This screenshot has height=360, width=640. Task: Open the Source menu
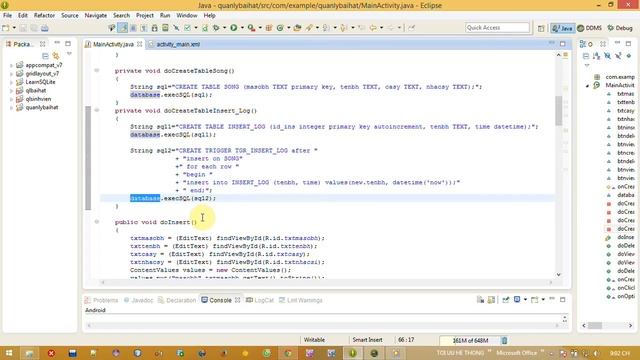click(x=70, y=15)
